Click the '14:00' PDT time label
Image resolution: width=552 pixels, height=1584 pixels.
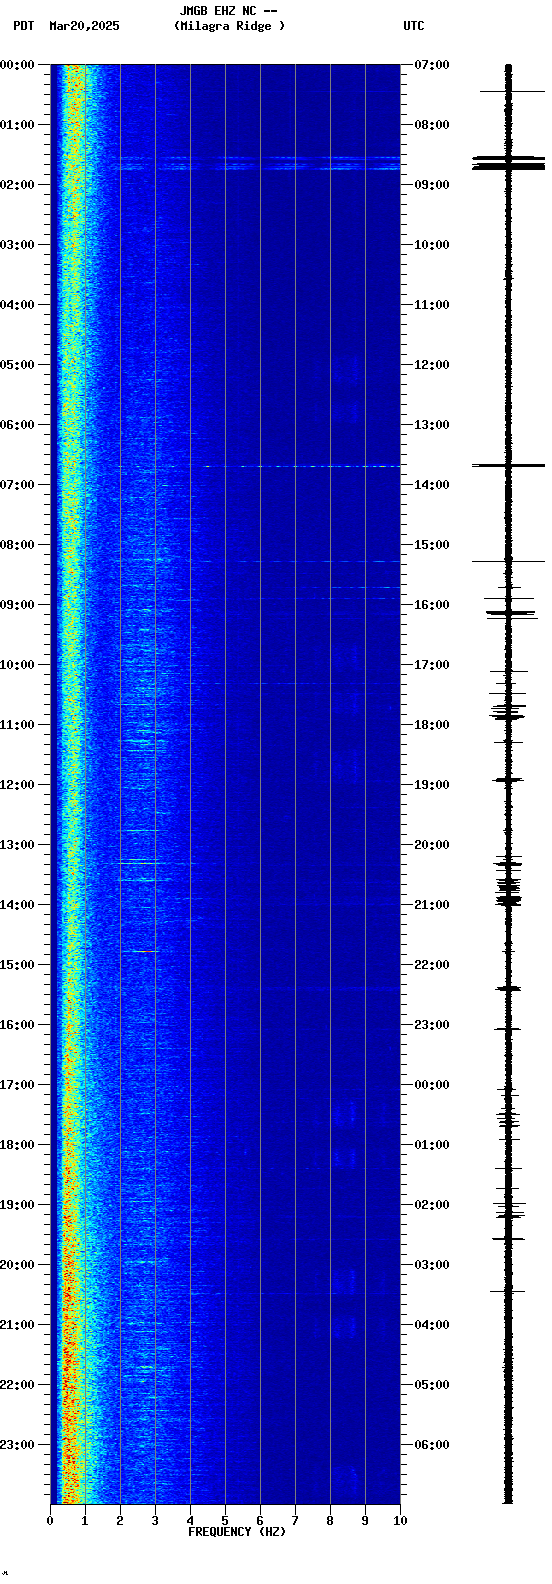coord(17,905)
